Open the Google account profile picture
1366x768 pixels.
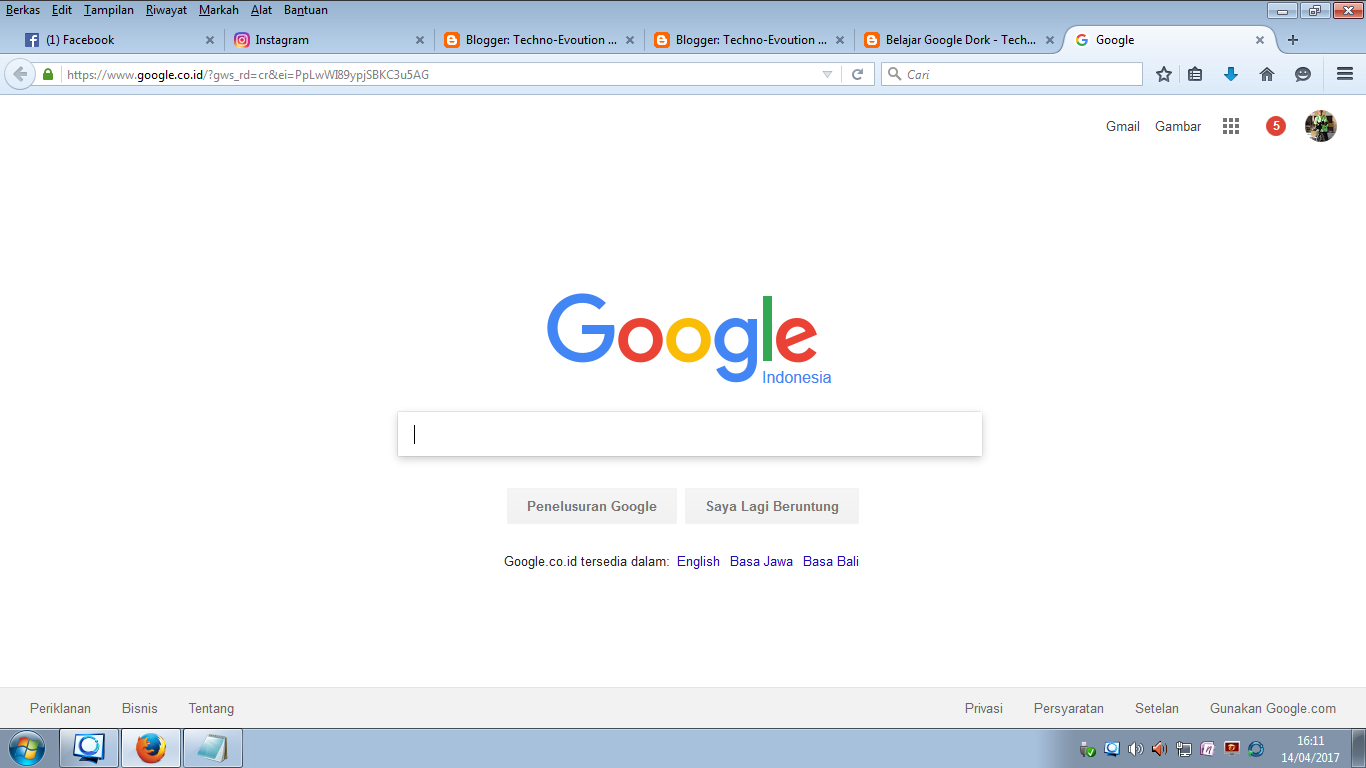[x=1321, y=126]
